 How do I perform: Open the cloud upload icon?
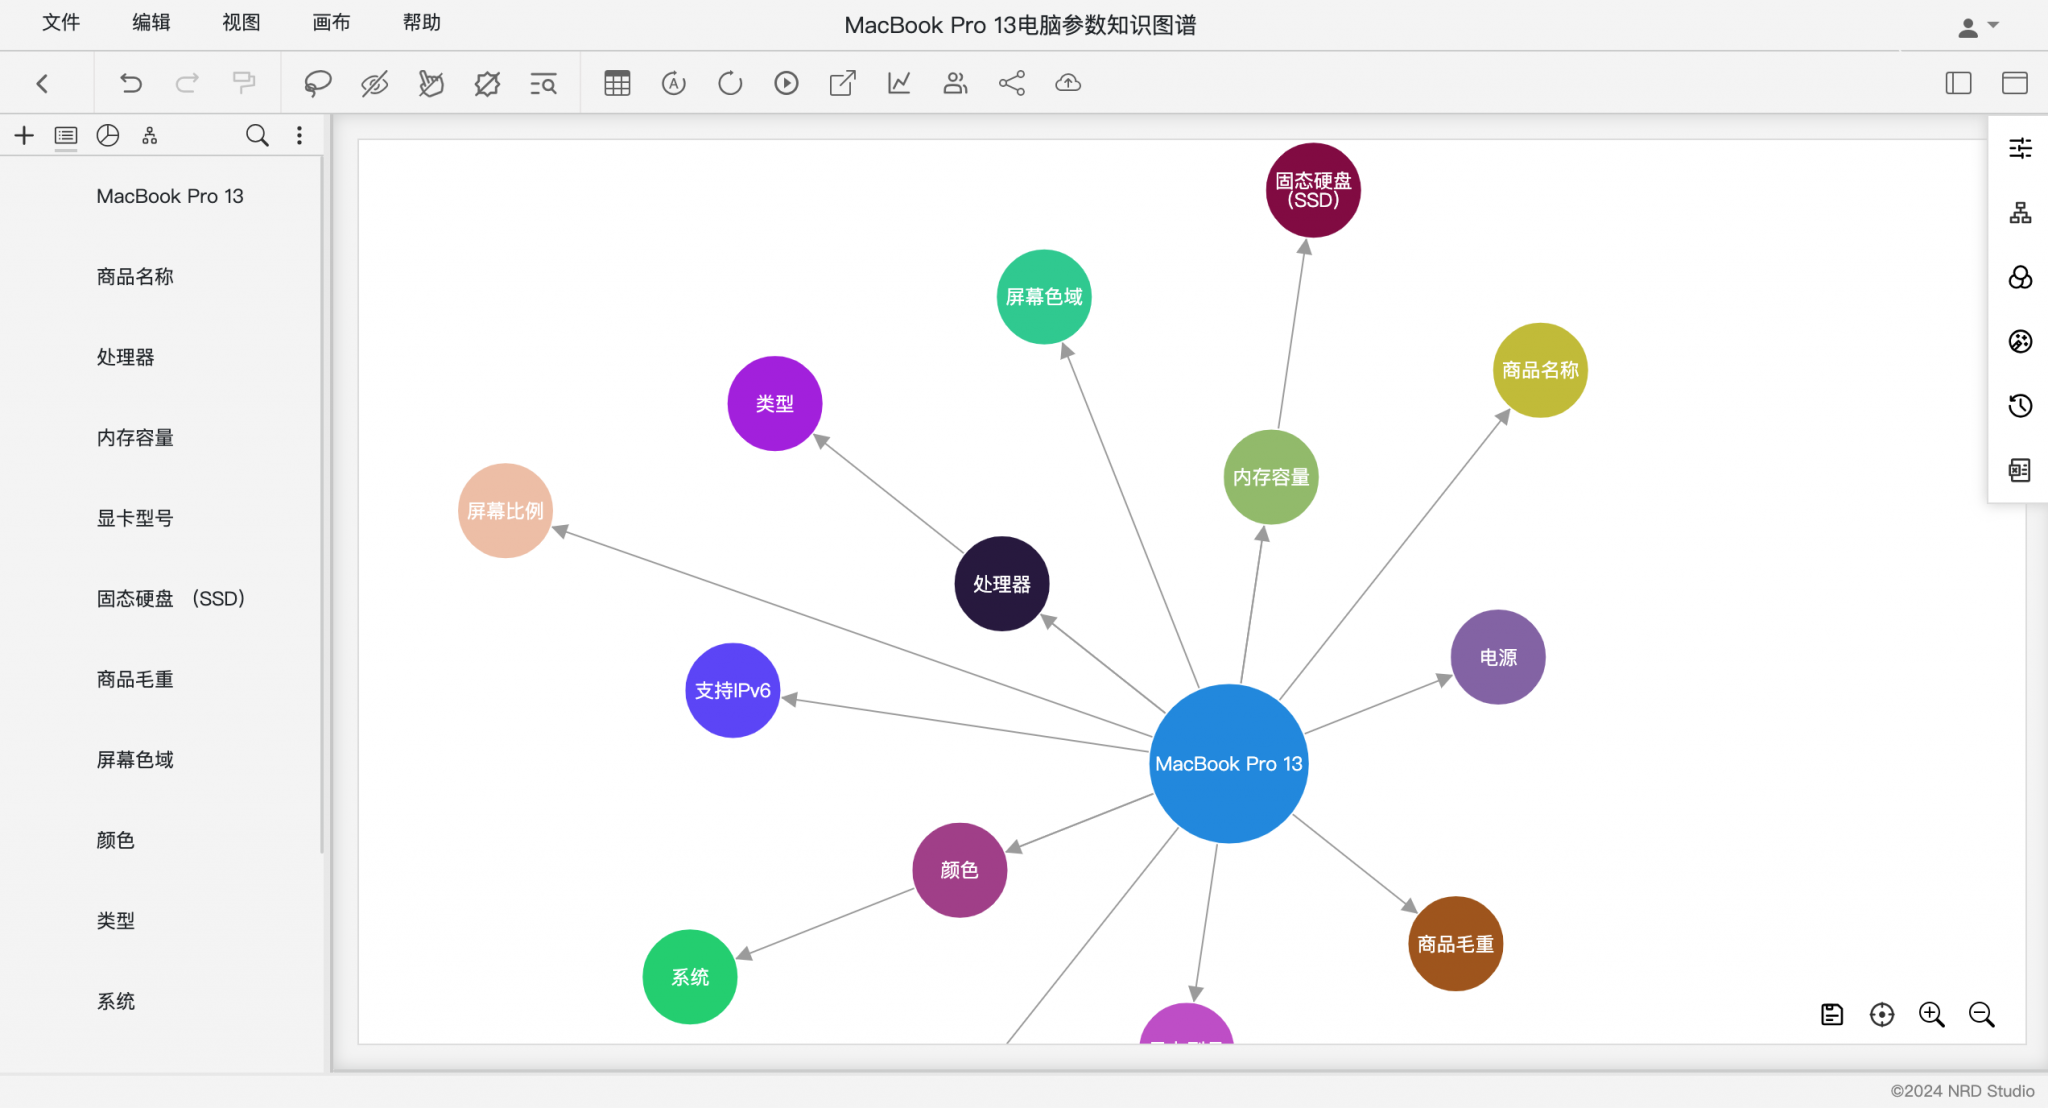(x=1068, y=83)
